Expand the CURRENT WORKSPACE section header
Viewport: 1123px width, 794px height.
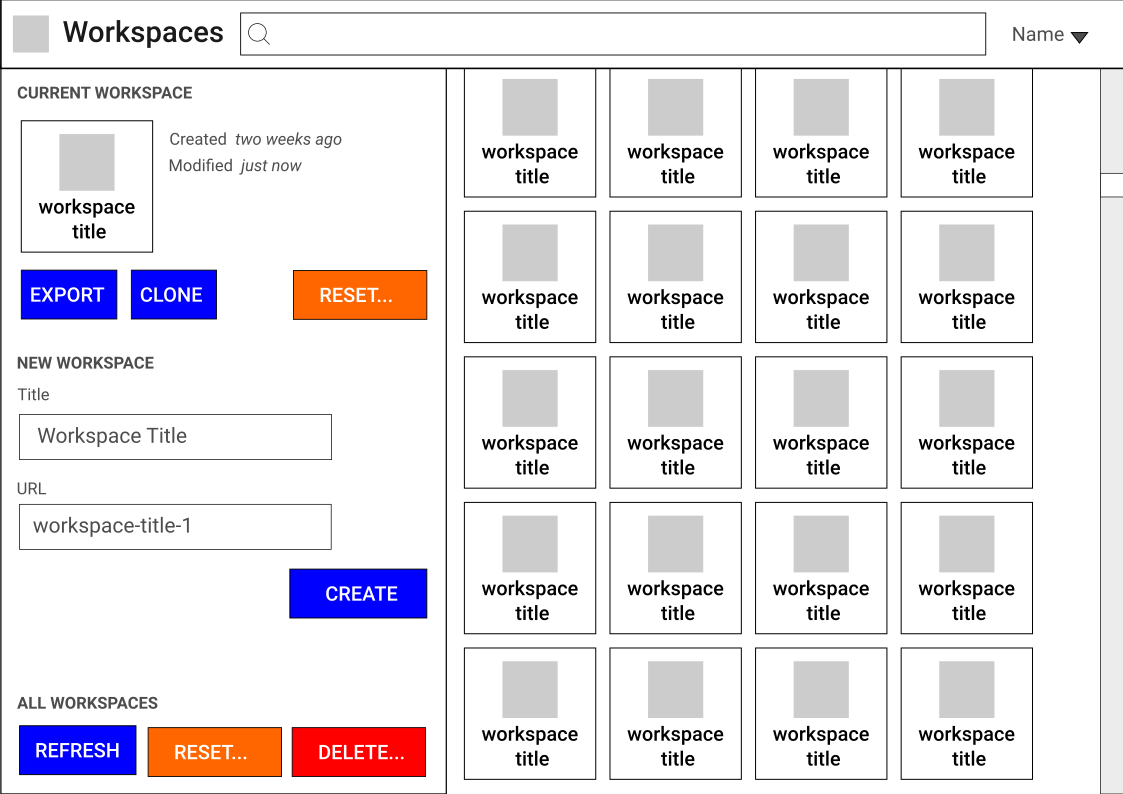coord(106,92)
